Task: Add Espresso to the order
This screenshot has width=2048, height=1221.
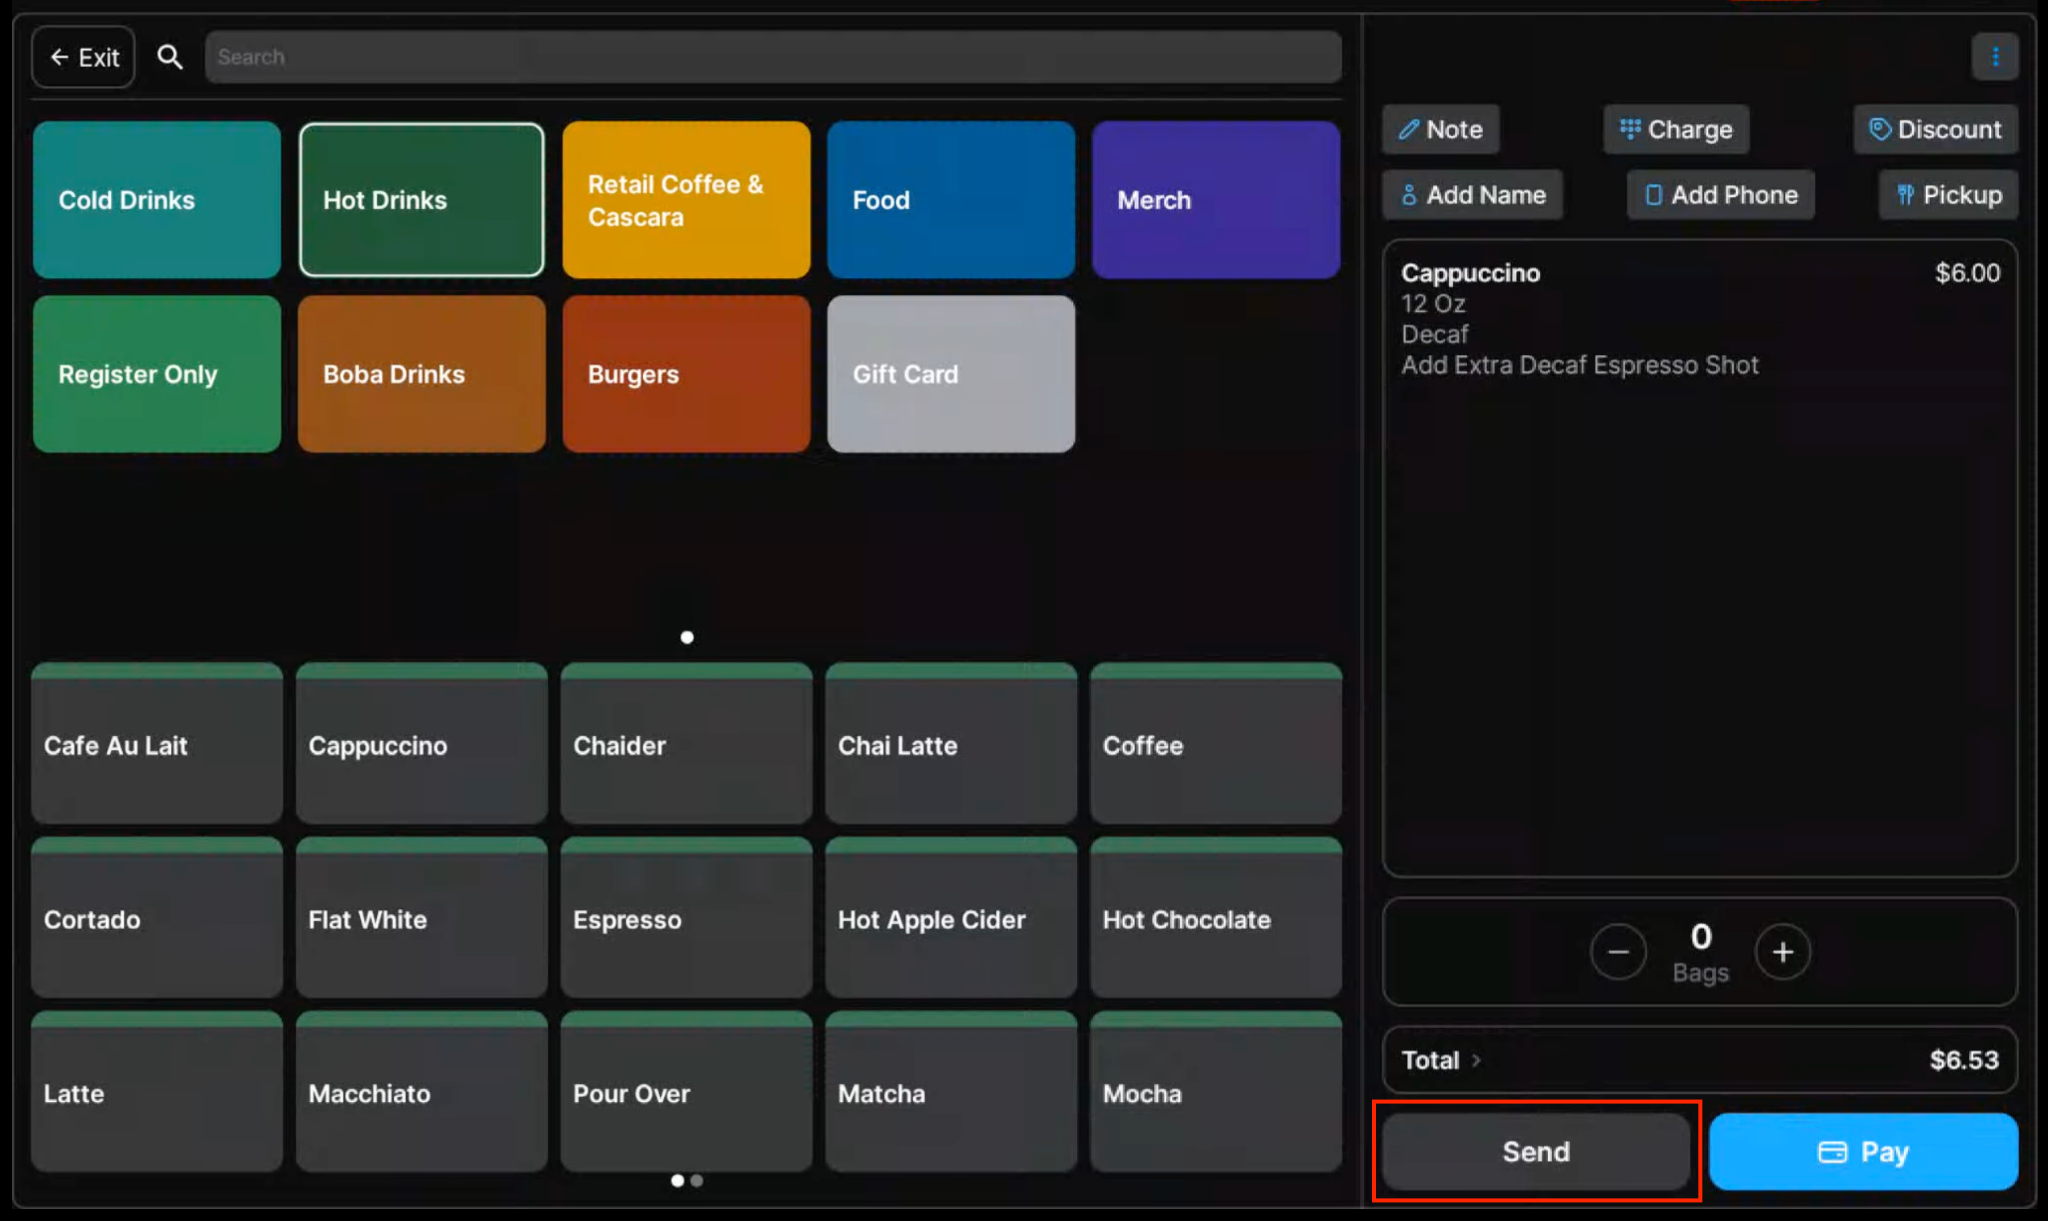Action: [686, 918]
